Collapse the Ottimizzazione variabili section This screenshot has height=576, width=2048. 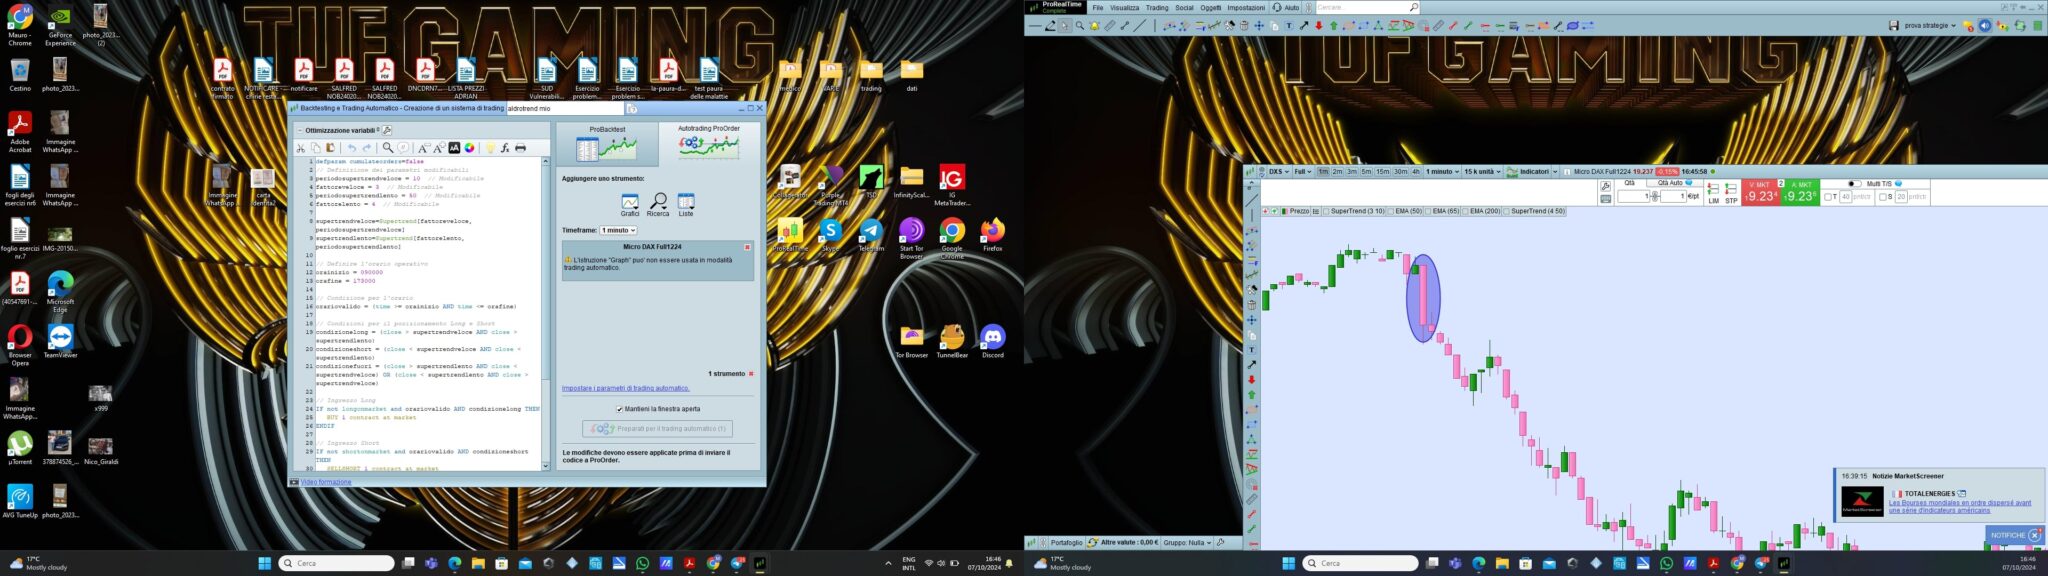pyautogui.click(x=299, y=130)
